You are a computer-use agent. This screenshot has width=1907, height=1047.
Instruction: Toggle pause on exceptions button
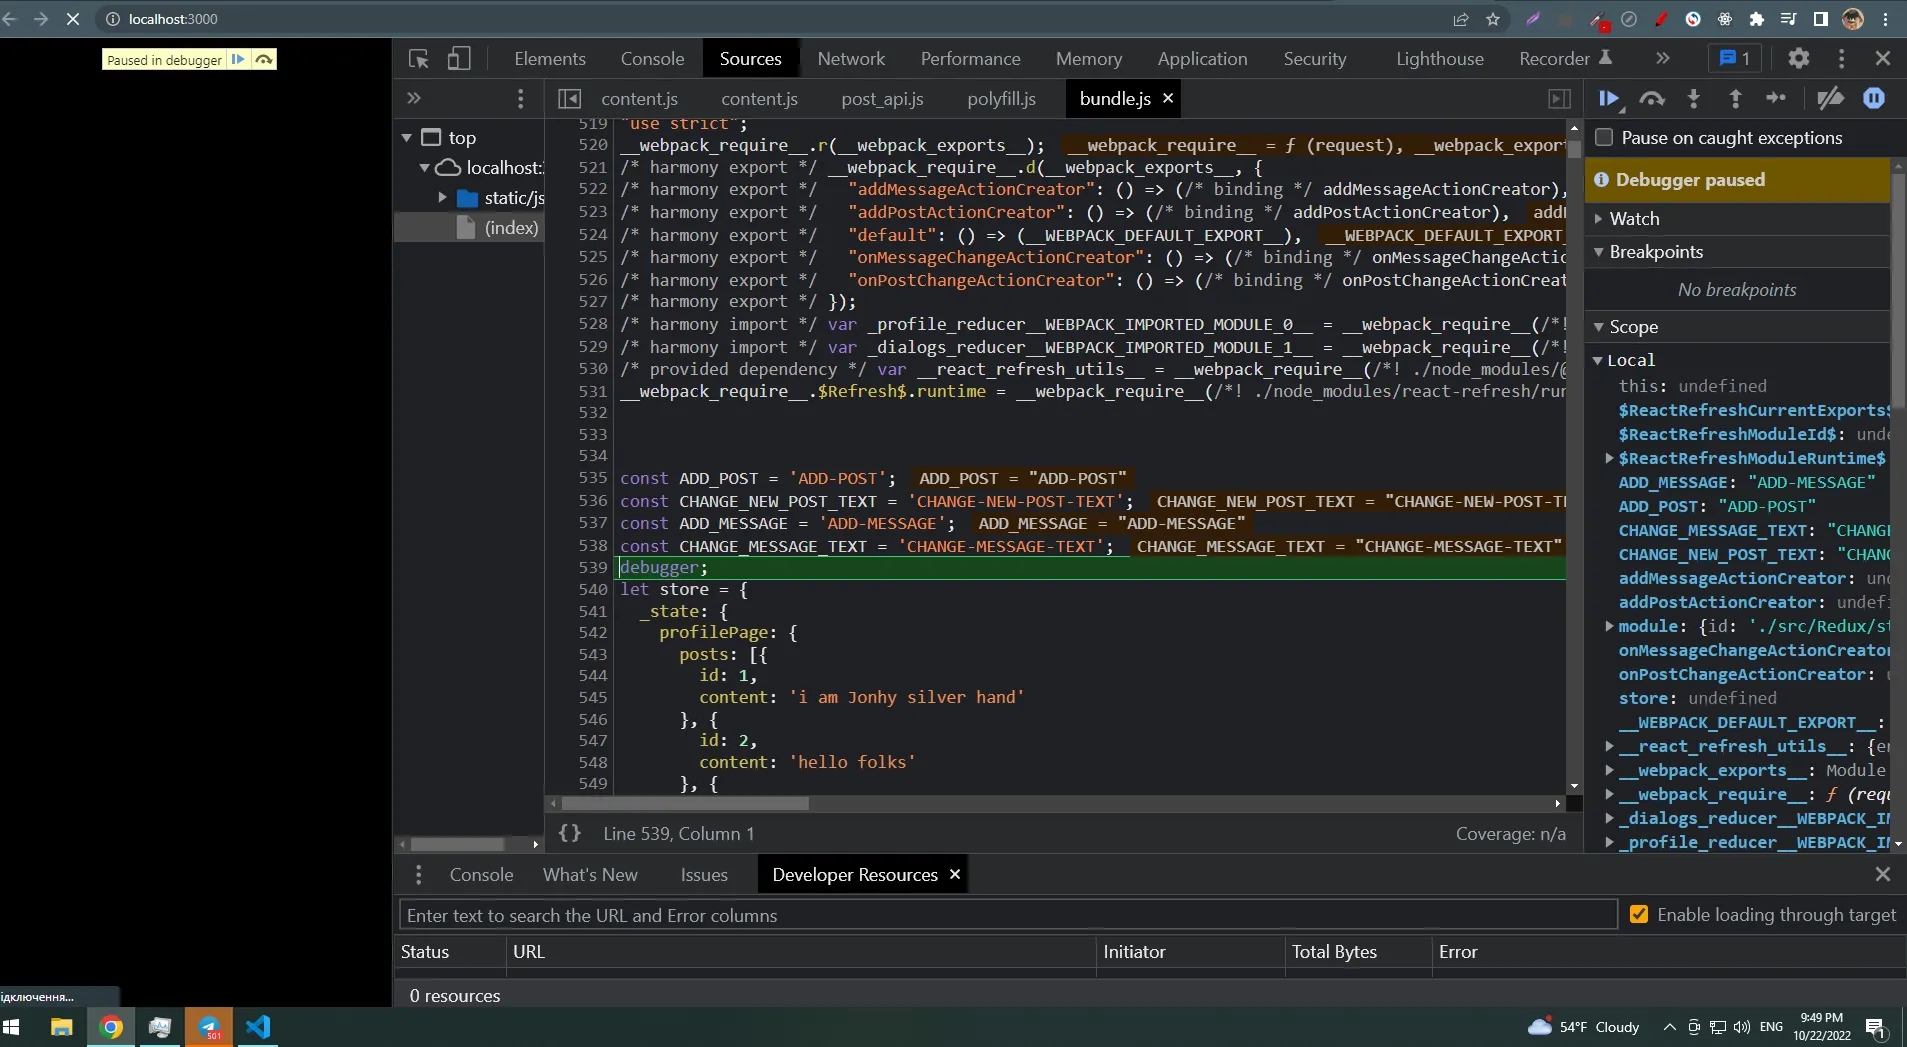click(x=1874, y=98)
